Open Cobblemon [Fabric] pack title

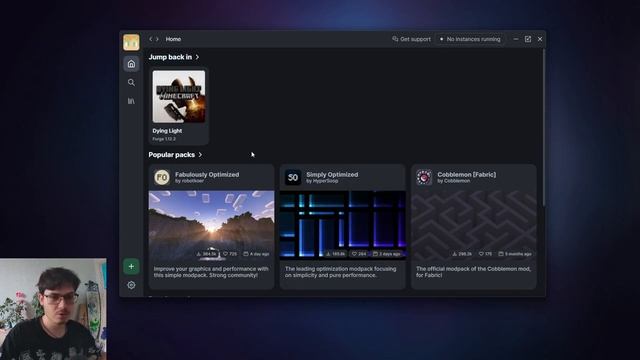(467, 174)
